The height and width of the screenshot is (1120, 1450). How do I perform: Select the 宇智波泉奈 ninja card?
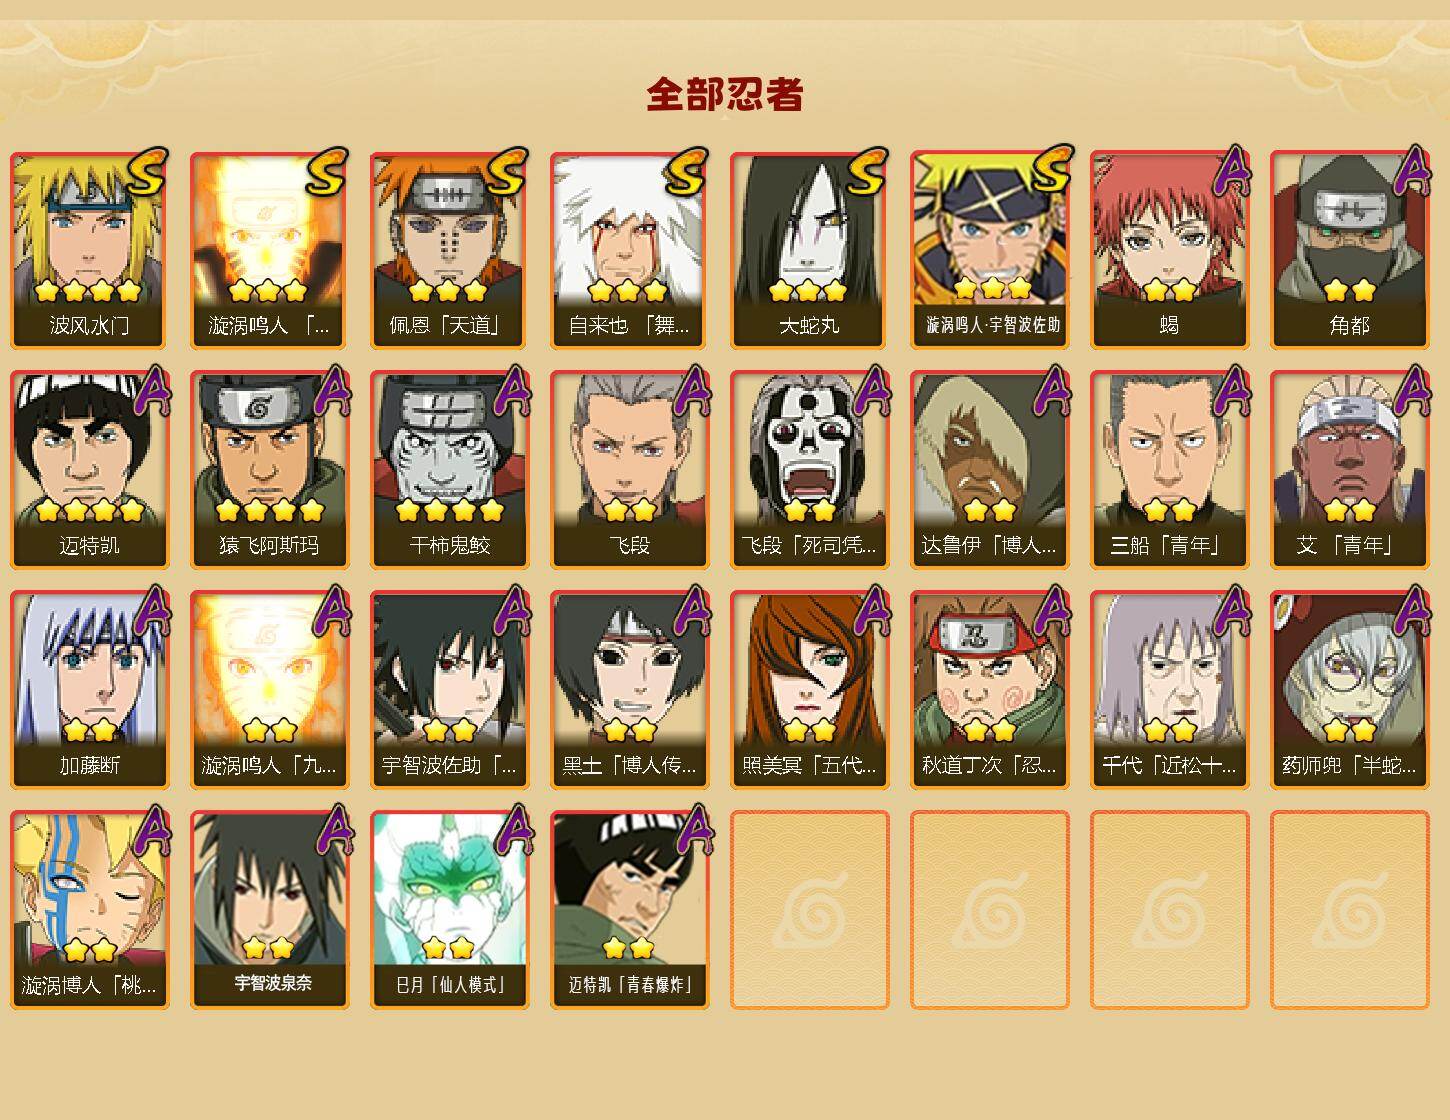pos(270,910)
